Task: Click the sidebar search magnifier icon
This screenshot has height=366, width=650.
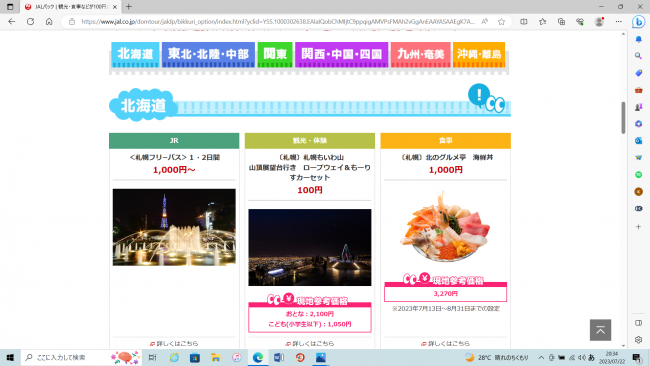Action: 638,56
